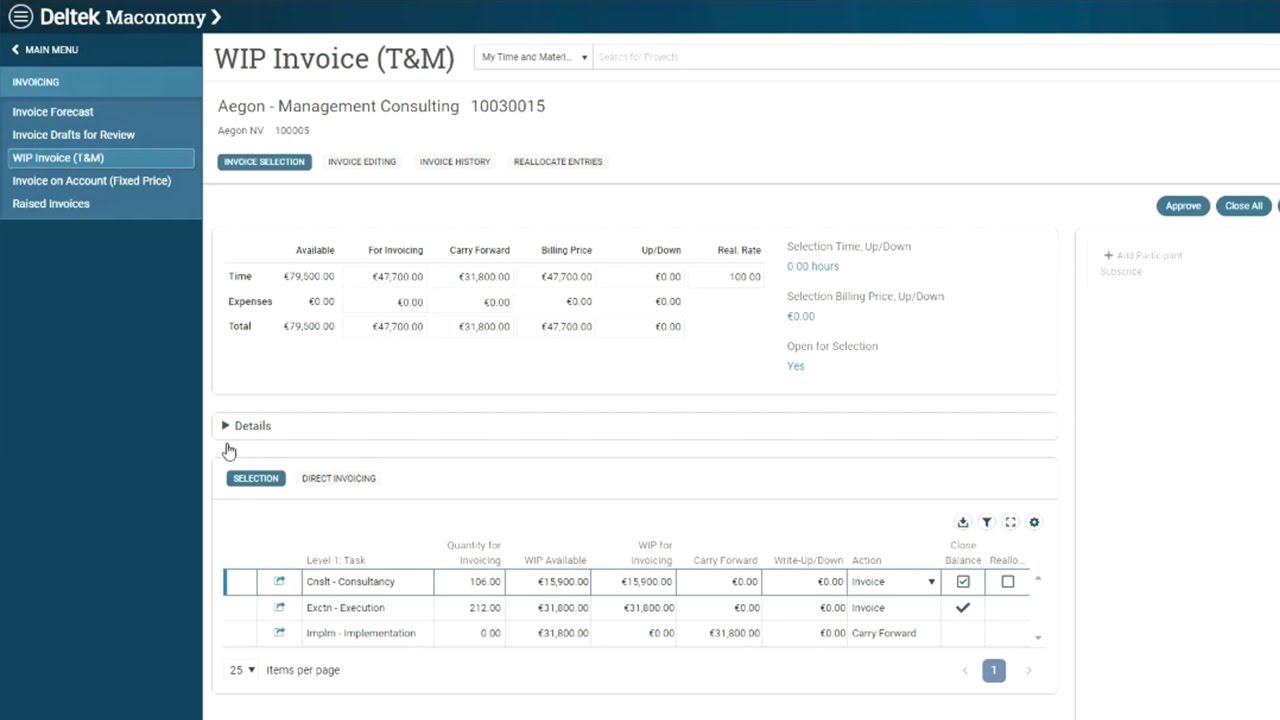The width and height of the screenshot is (1280, 720).
Task: Open the 25 items per page dropdown
Action: pos(243,670)
